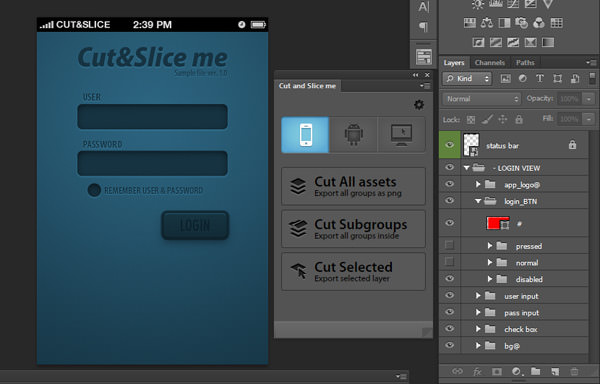
Task: Collapse the login_BTN group
Action: [x=478, y=201]
